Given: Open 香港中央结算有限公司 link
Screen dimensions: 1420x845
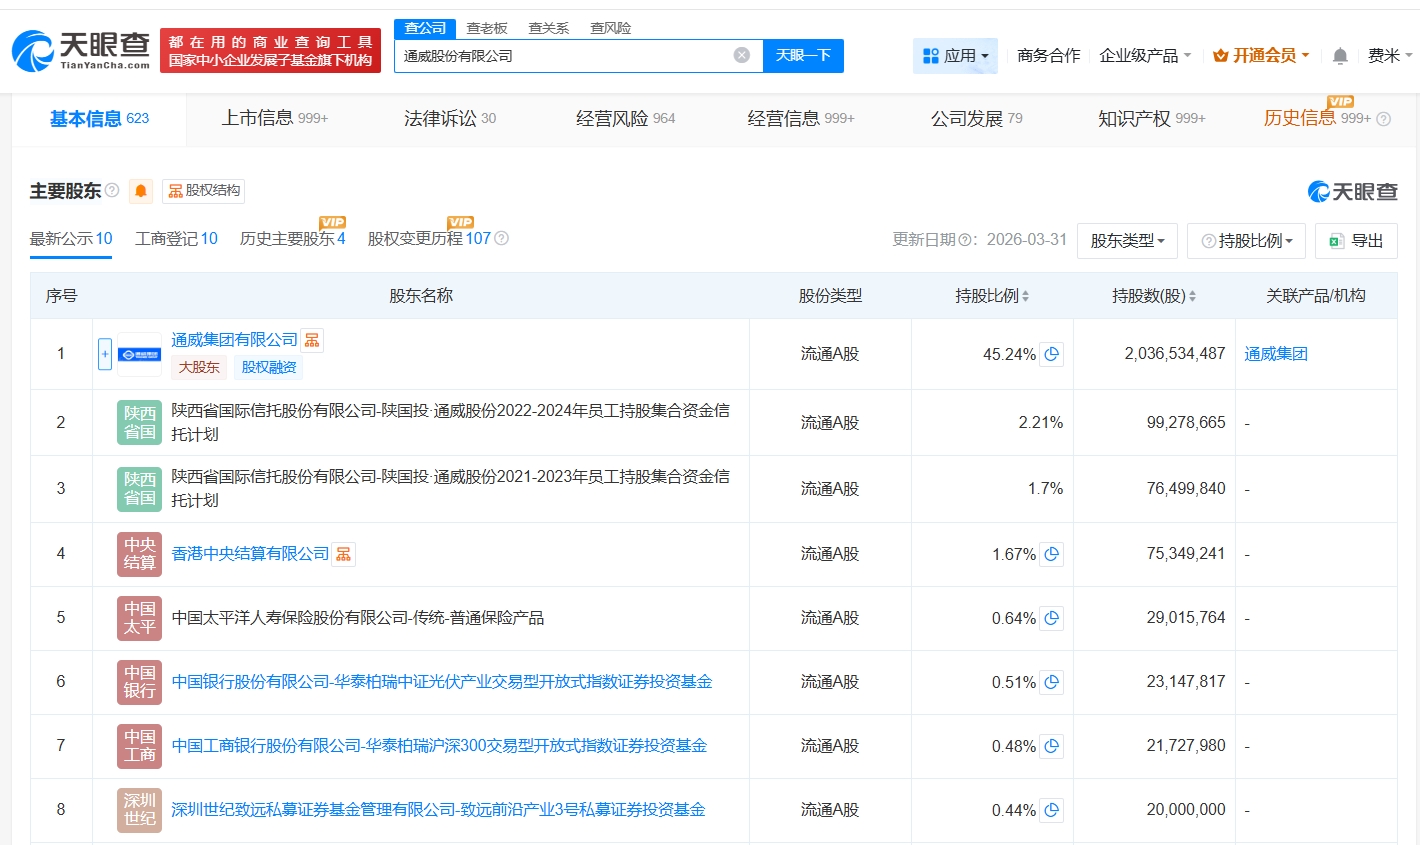Looking at the screenshot, I should pos(250,554).
